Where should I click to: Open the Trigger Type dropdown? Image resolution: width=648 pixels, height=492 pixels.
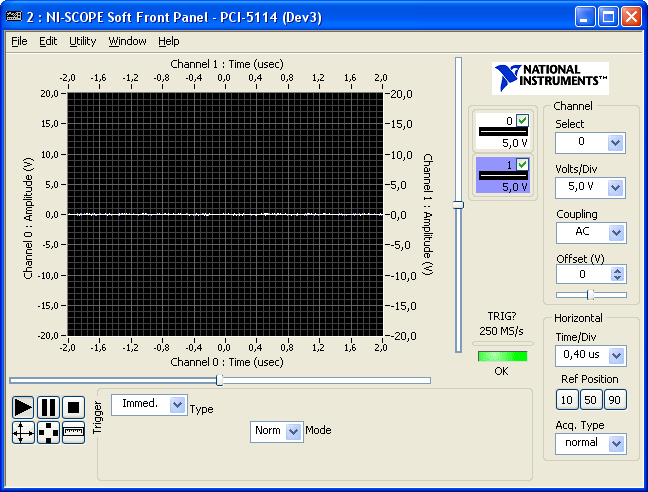pyautogui.click(x=177, y=405)
